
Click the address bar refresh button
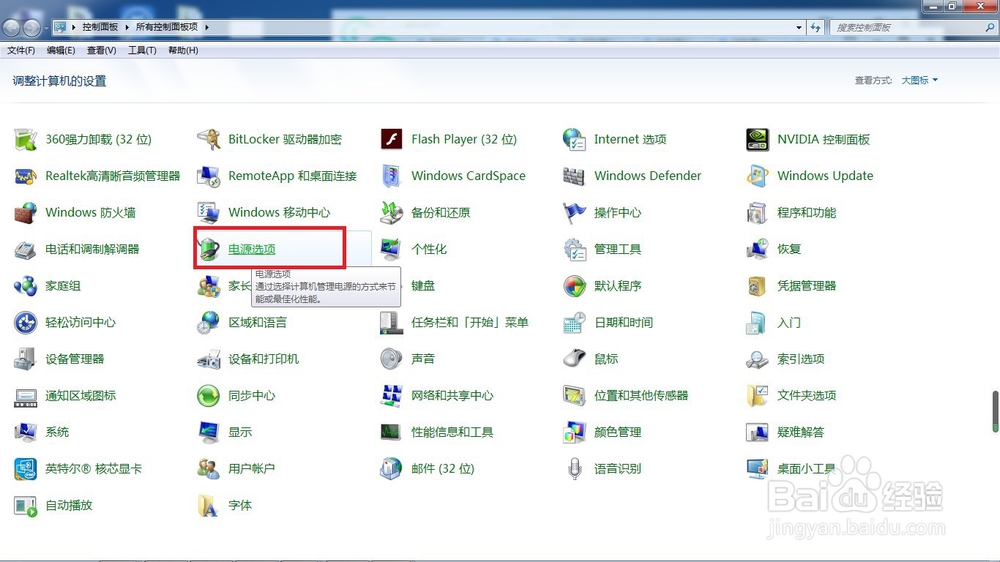pos(816,27)
